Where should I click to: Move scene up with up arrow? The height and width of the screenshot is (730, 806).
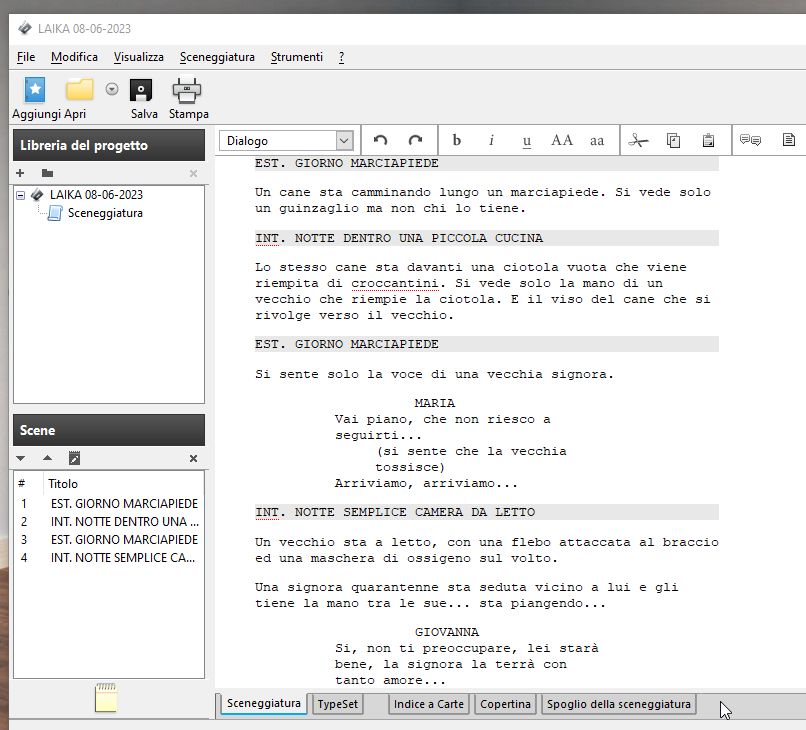(x=47, y=458)
